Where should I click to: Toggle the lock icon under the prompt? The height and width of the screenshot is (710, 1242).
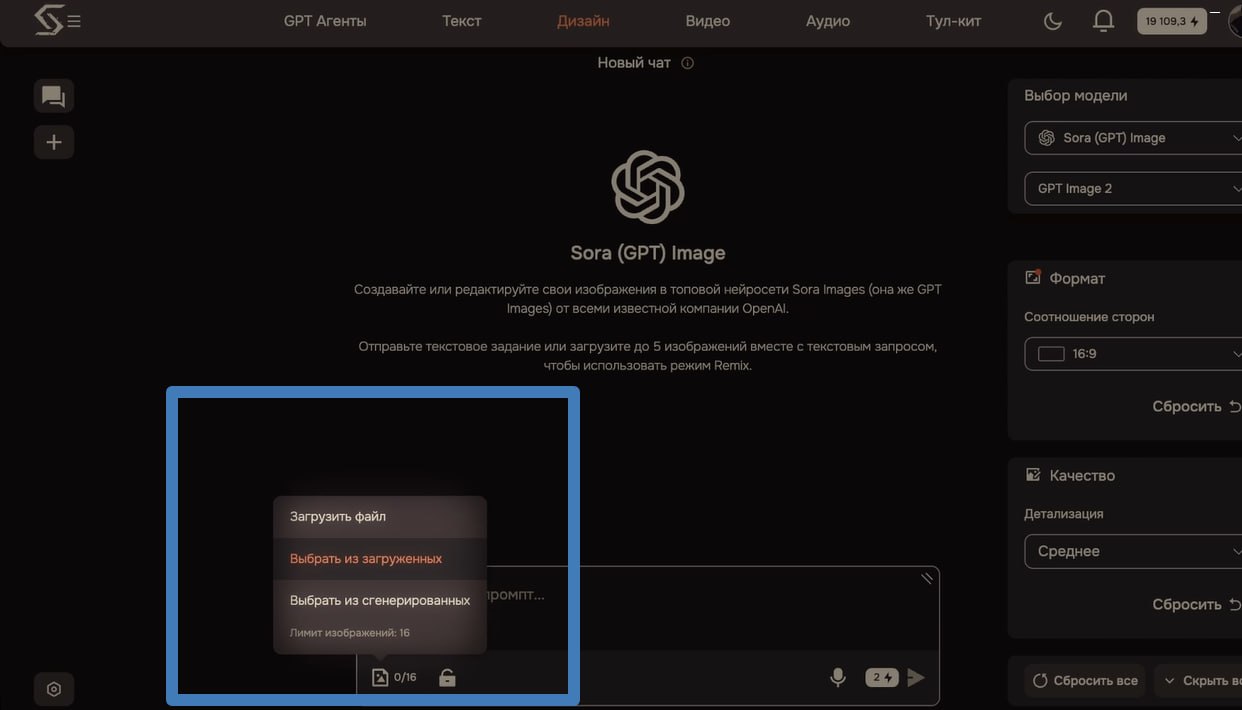tap(447, 677)
